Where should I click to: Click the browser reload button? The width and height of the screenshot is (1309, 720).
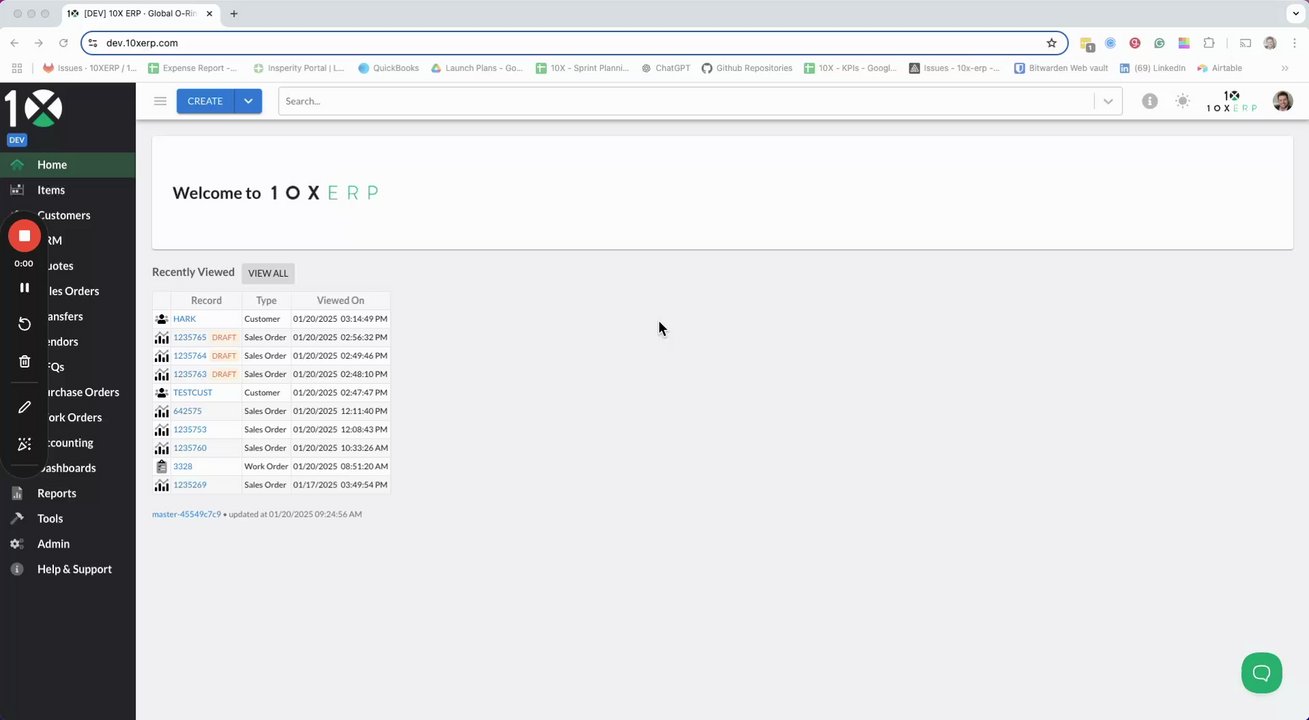pos(63,43)
